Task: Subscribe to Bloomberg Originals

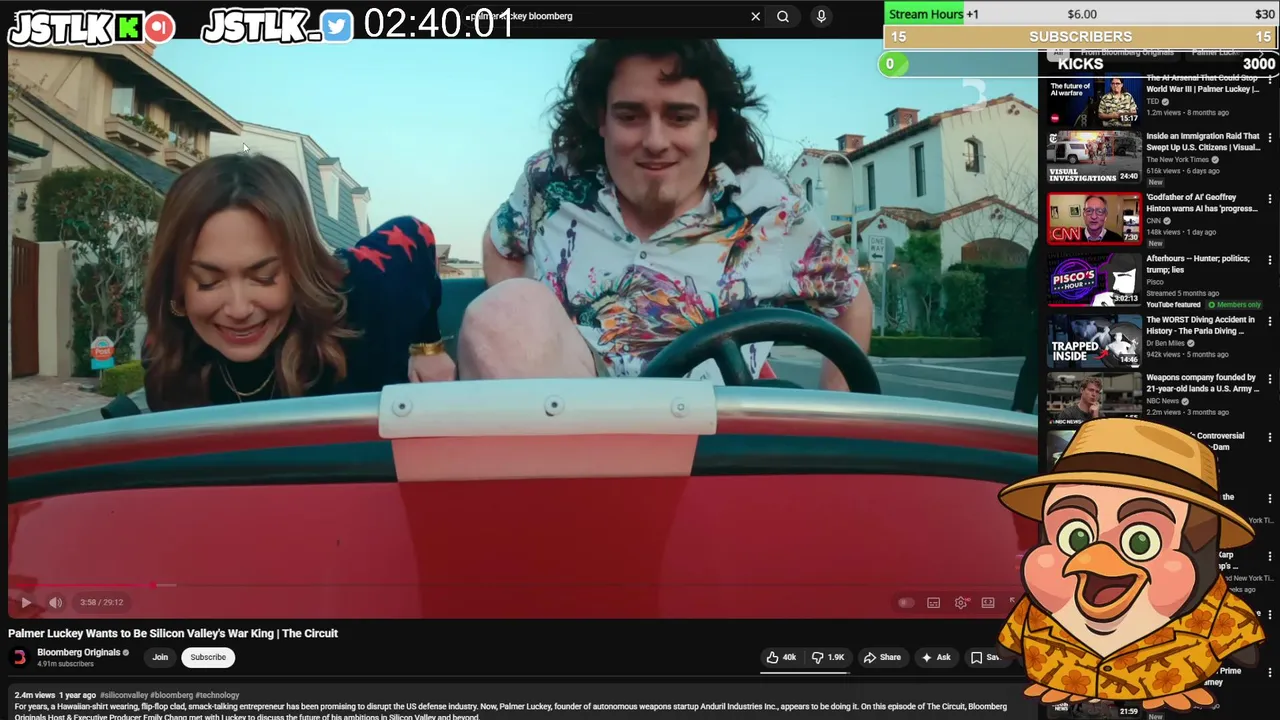Action: [x=208, y=657]
